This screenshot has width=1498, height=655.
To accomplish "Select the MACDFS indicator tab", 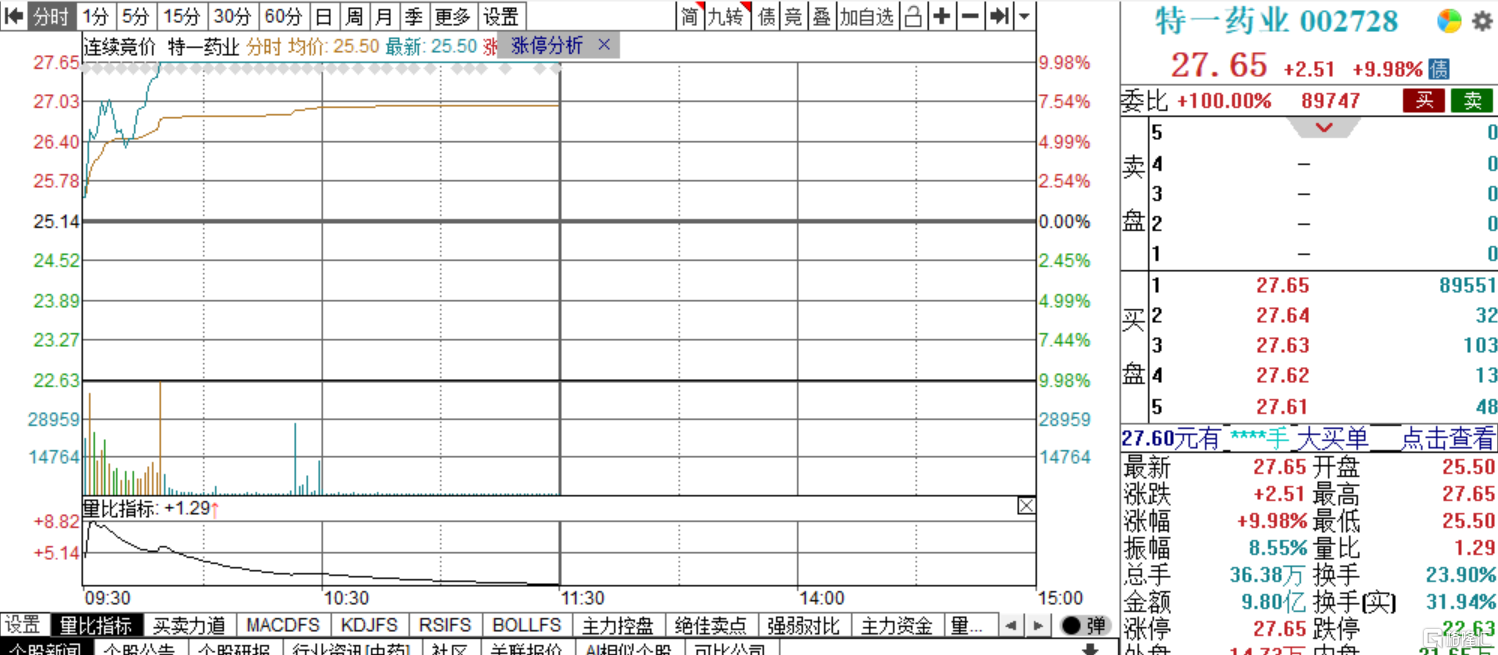I will pyautogui.click(x=283, y=626).
